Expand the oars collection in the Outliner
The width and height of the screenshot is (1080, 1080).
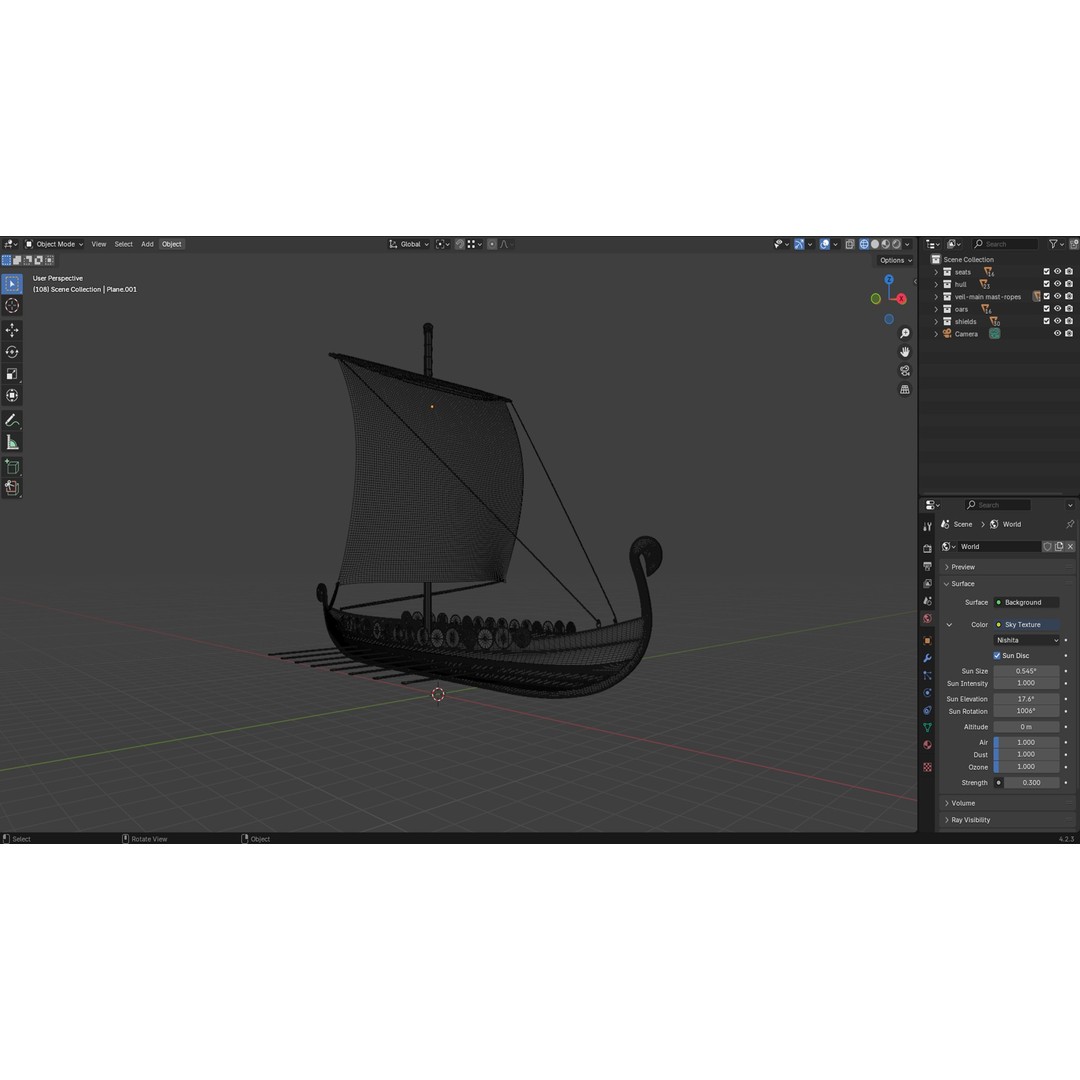click(936, 309)
